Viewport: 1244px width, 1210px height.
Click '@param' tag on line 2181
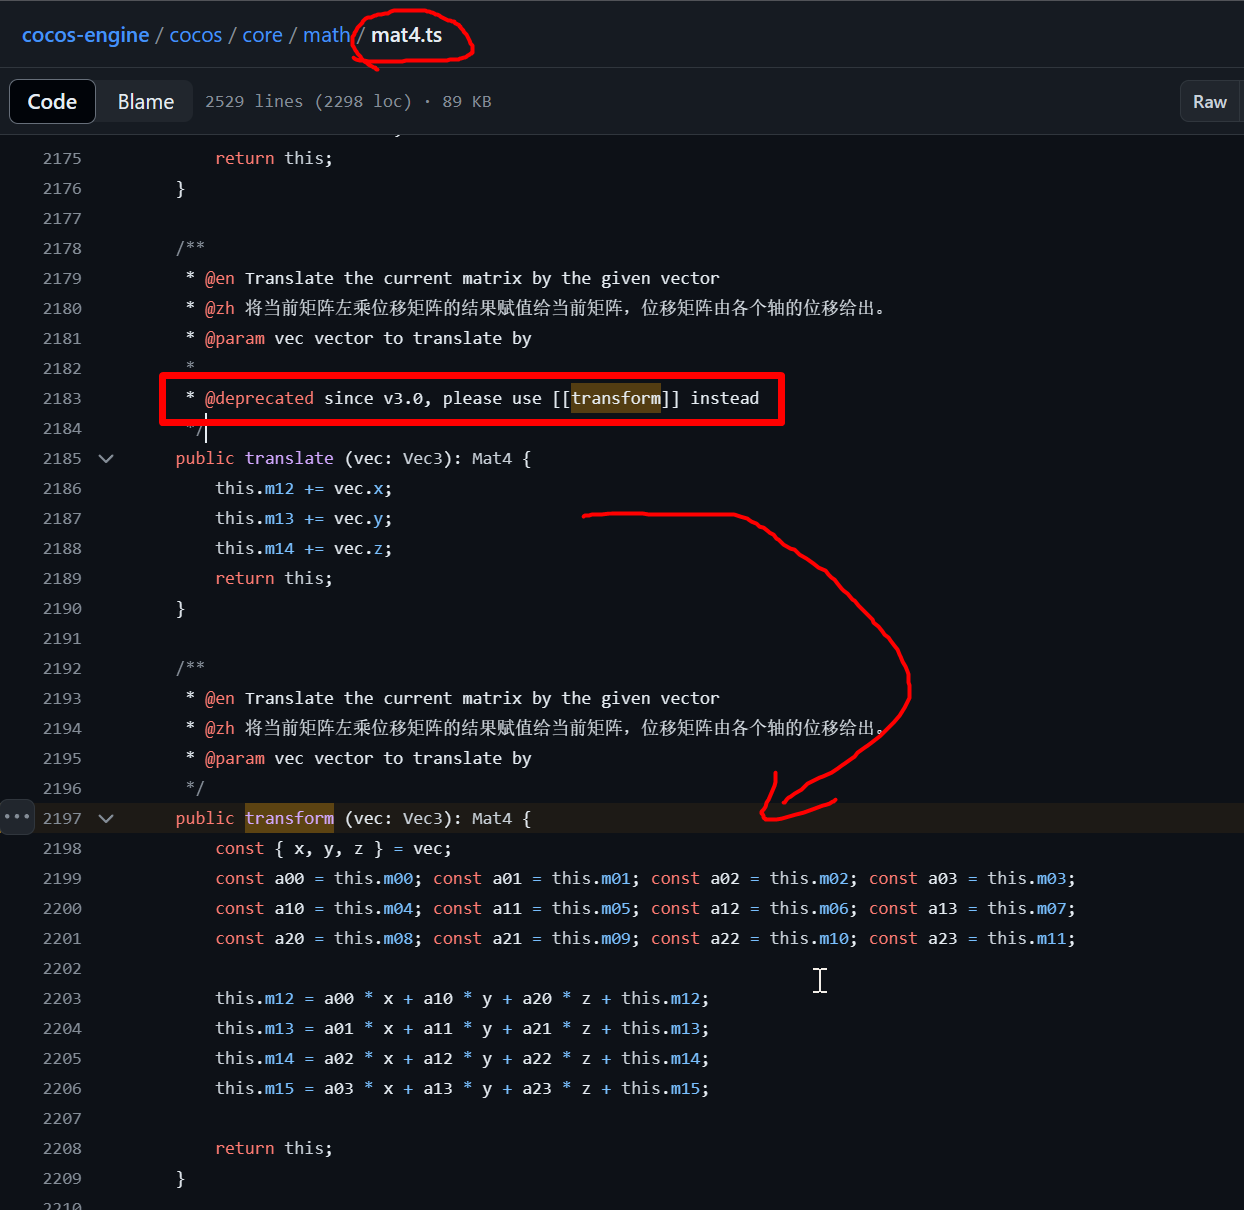click(x=235, y=338)
